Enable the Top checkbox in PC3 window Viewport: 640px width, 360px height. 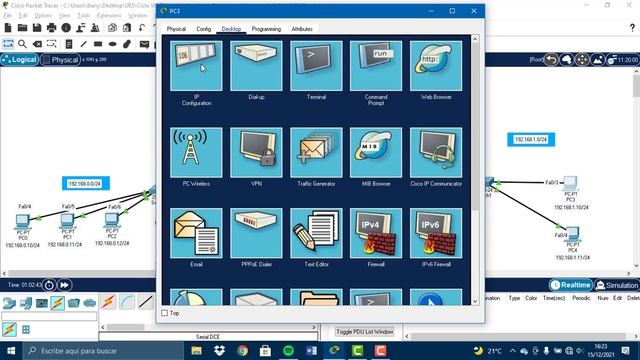(164, 313)
